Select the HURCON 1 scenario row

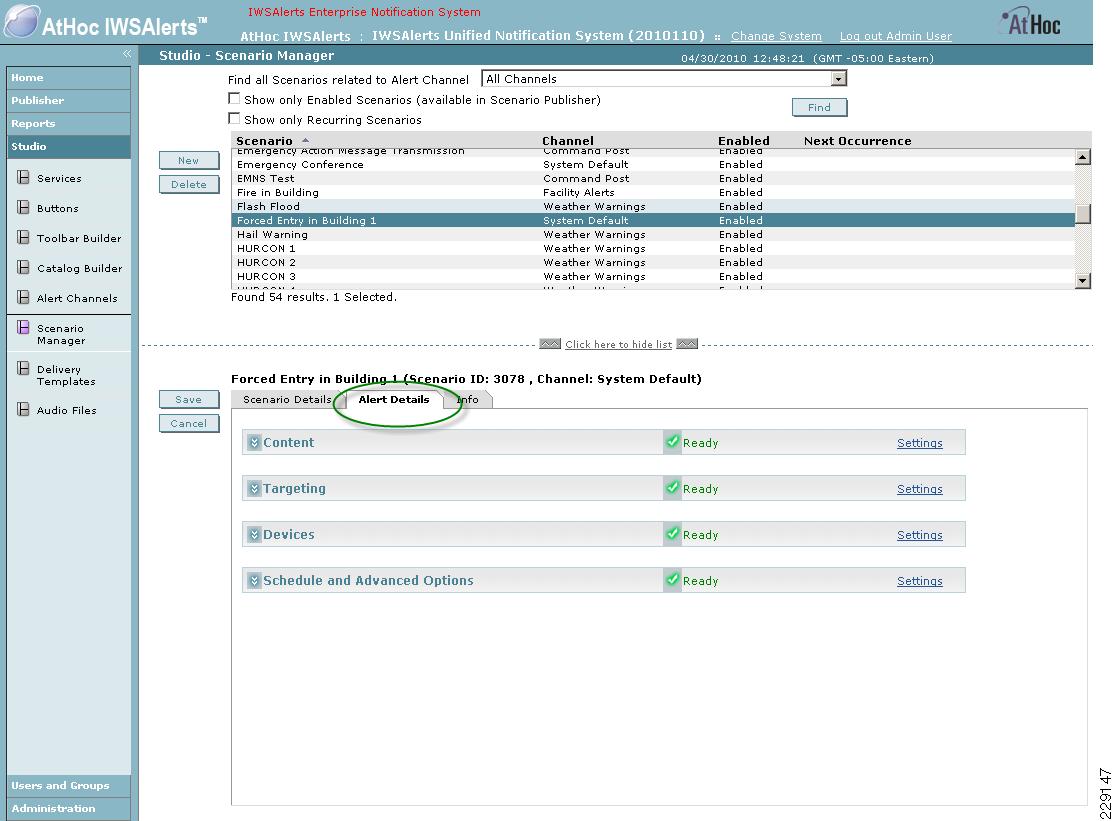653,248
